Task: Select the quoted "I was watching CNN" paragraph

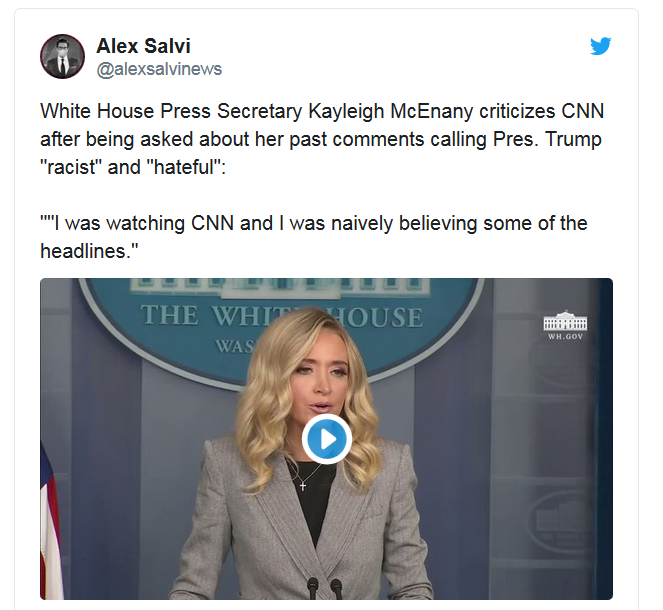Action: (x=314, y=237)
